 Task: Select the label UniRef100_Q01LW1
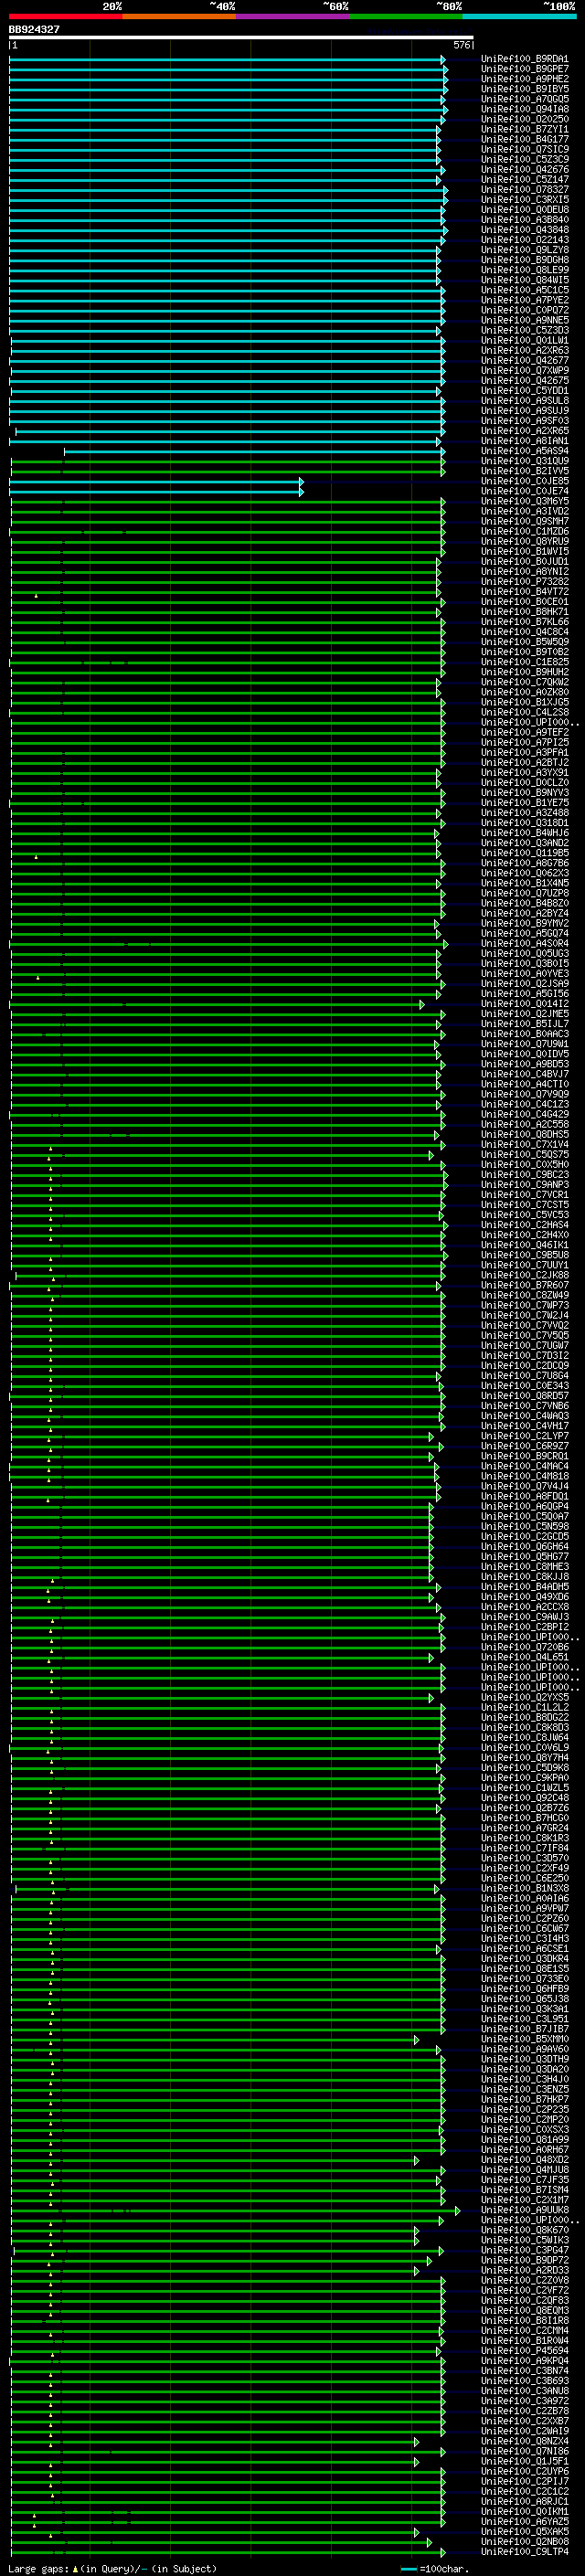(525, 341)
